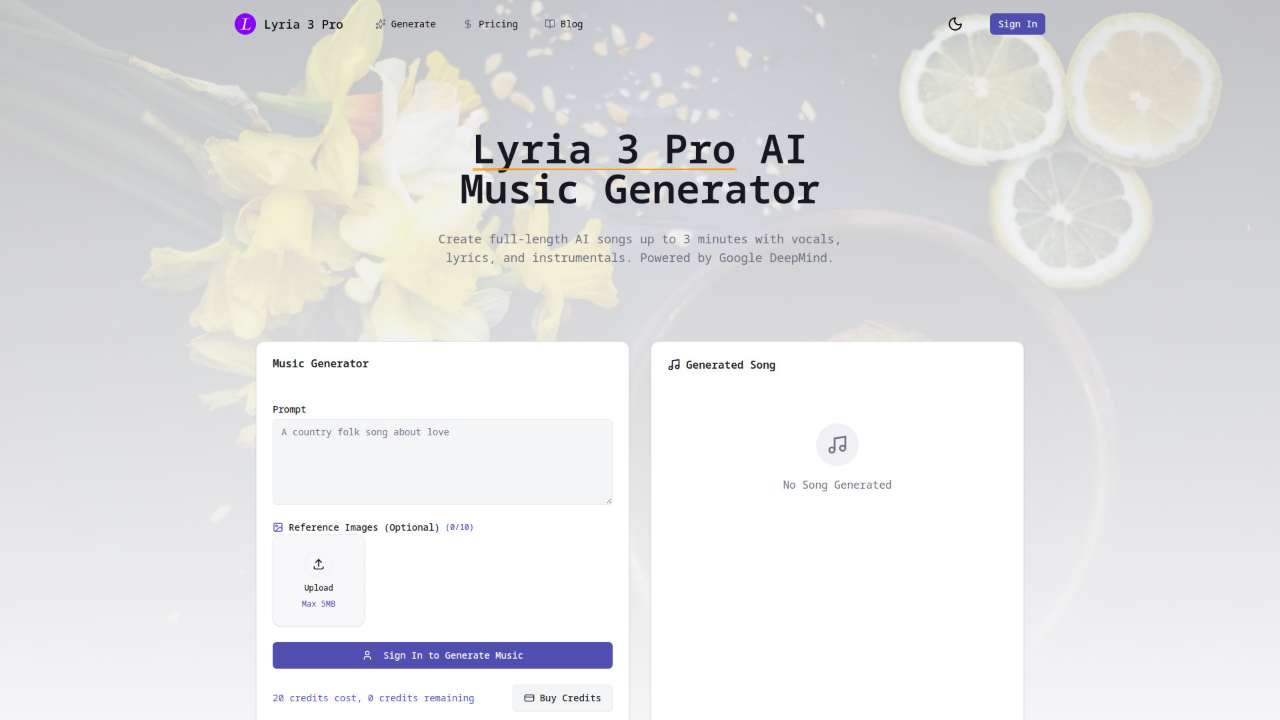Click the purple Lyria logo icon
The width and height of the screenshot is (1280, 720).
coord(245,24)
